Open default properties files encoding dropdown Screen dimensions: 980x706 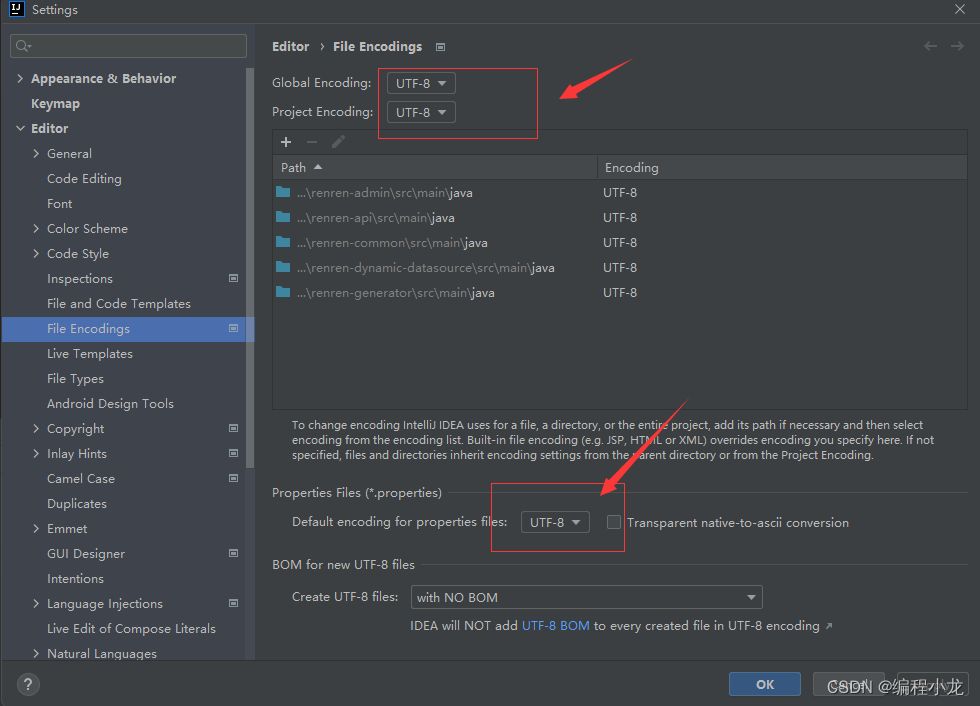point(555,522)
